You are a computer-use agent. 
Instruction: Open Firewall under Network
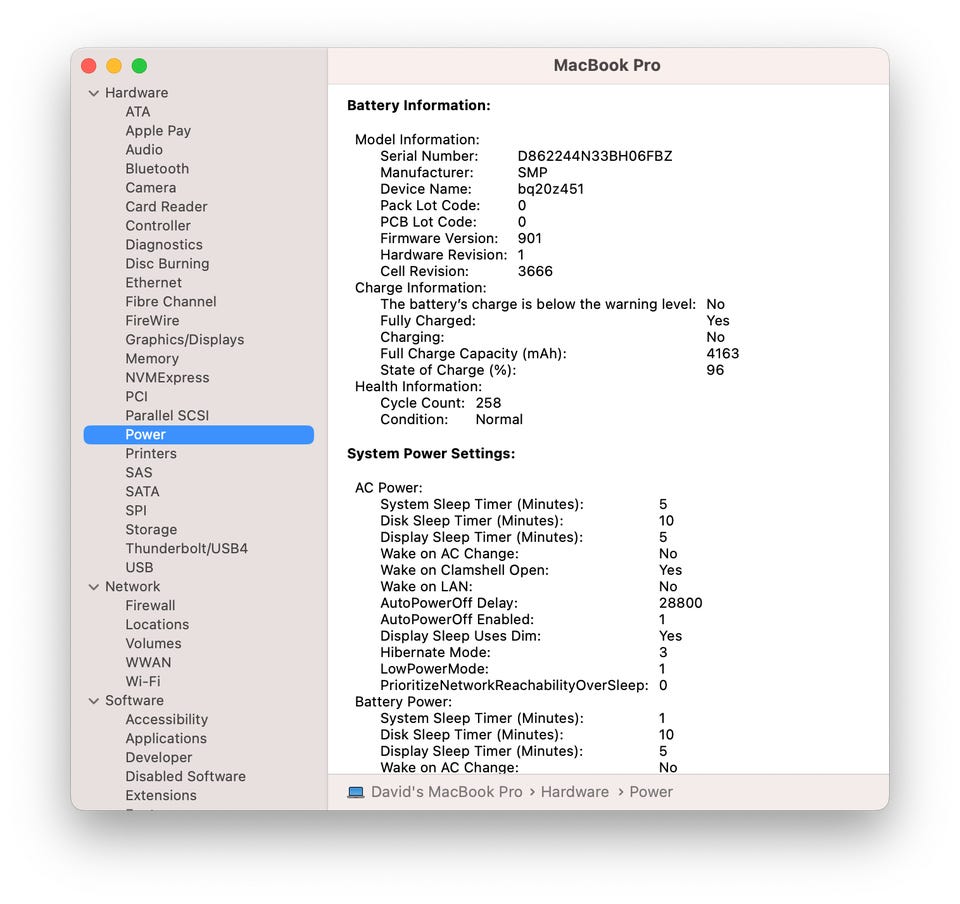pyautogui.click(x=151, y=605)
